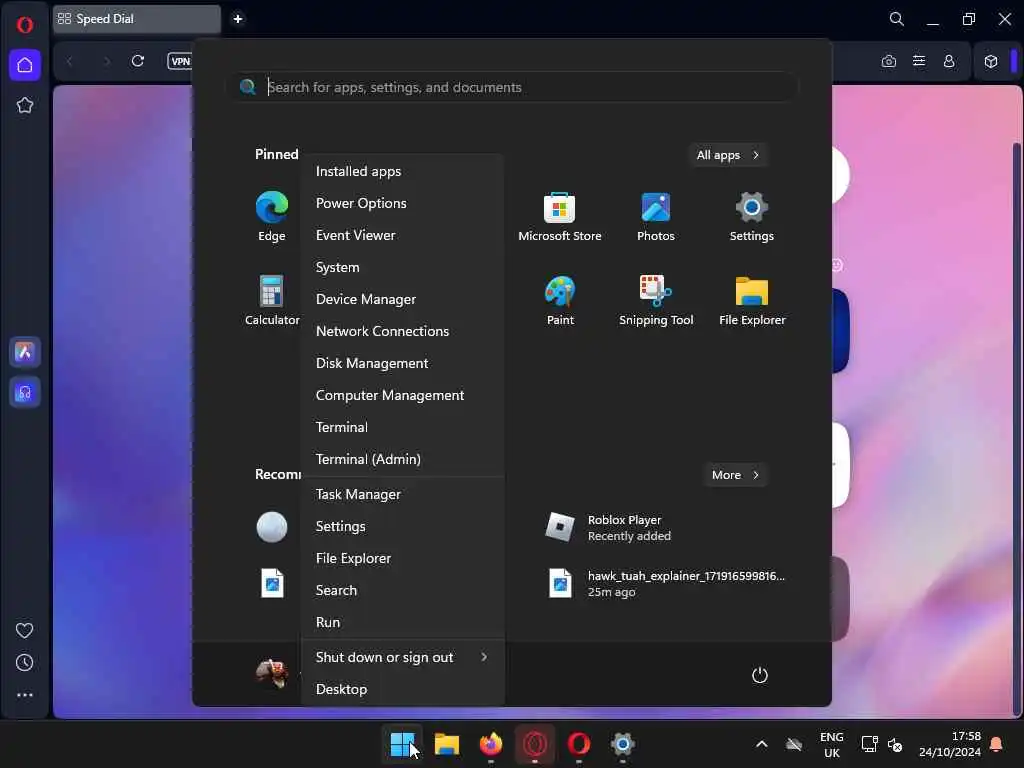Open Opera GX from the taskbar
The height and width of the screenshot is (768, 1024).
[535, 744]
